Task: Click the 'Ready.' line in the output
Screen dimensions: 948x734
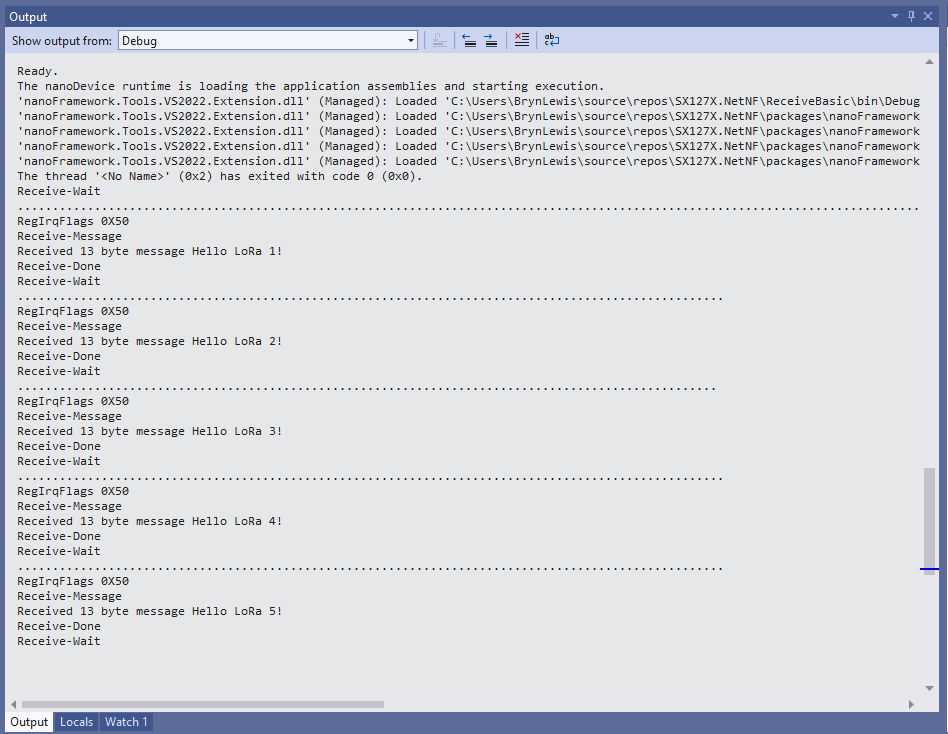Action: pyautogui.click(x=38, y=71)
